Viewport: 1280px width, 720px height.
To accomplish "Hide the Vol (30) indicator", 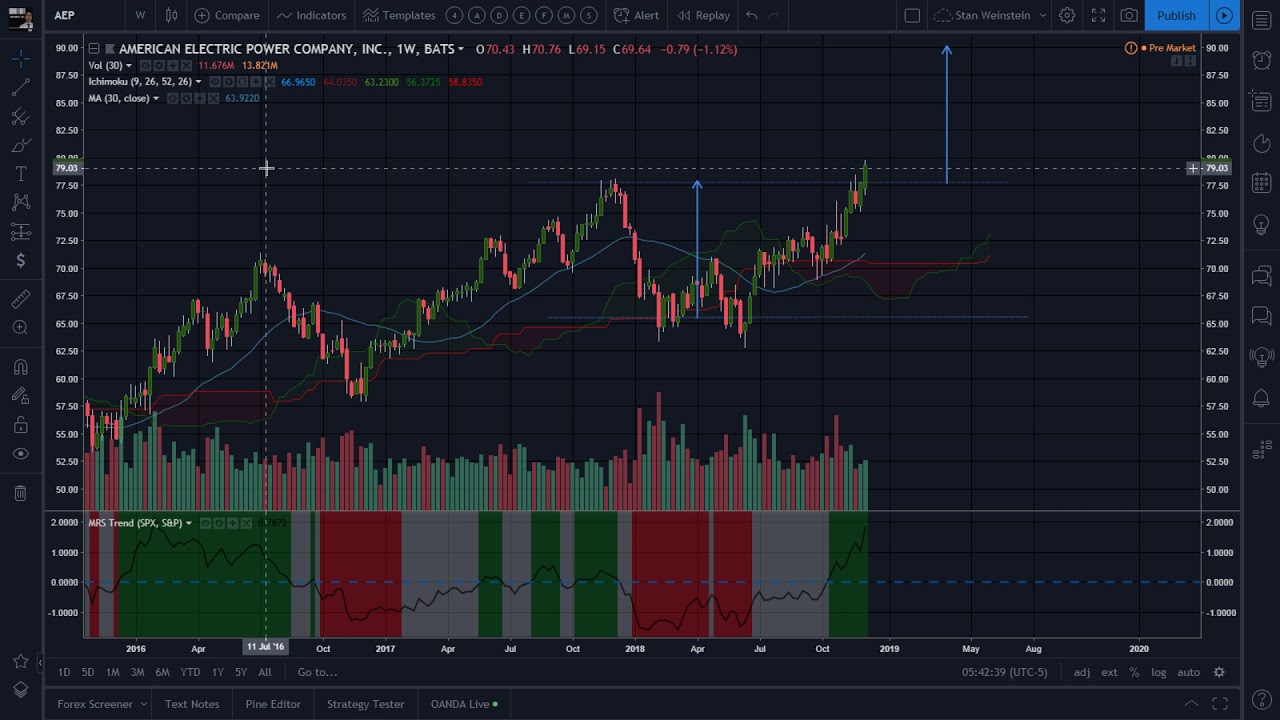I will pyautogui.click(x=145, y=66).
